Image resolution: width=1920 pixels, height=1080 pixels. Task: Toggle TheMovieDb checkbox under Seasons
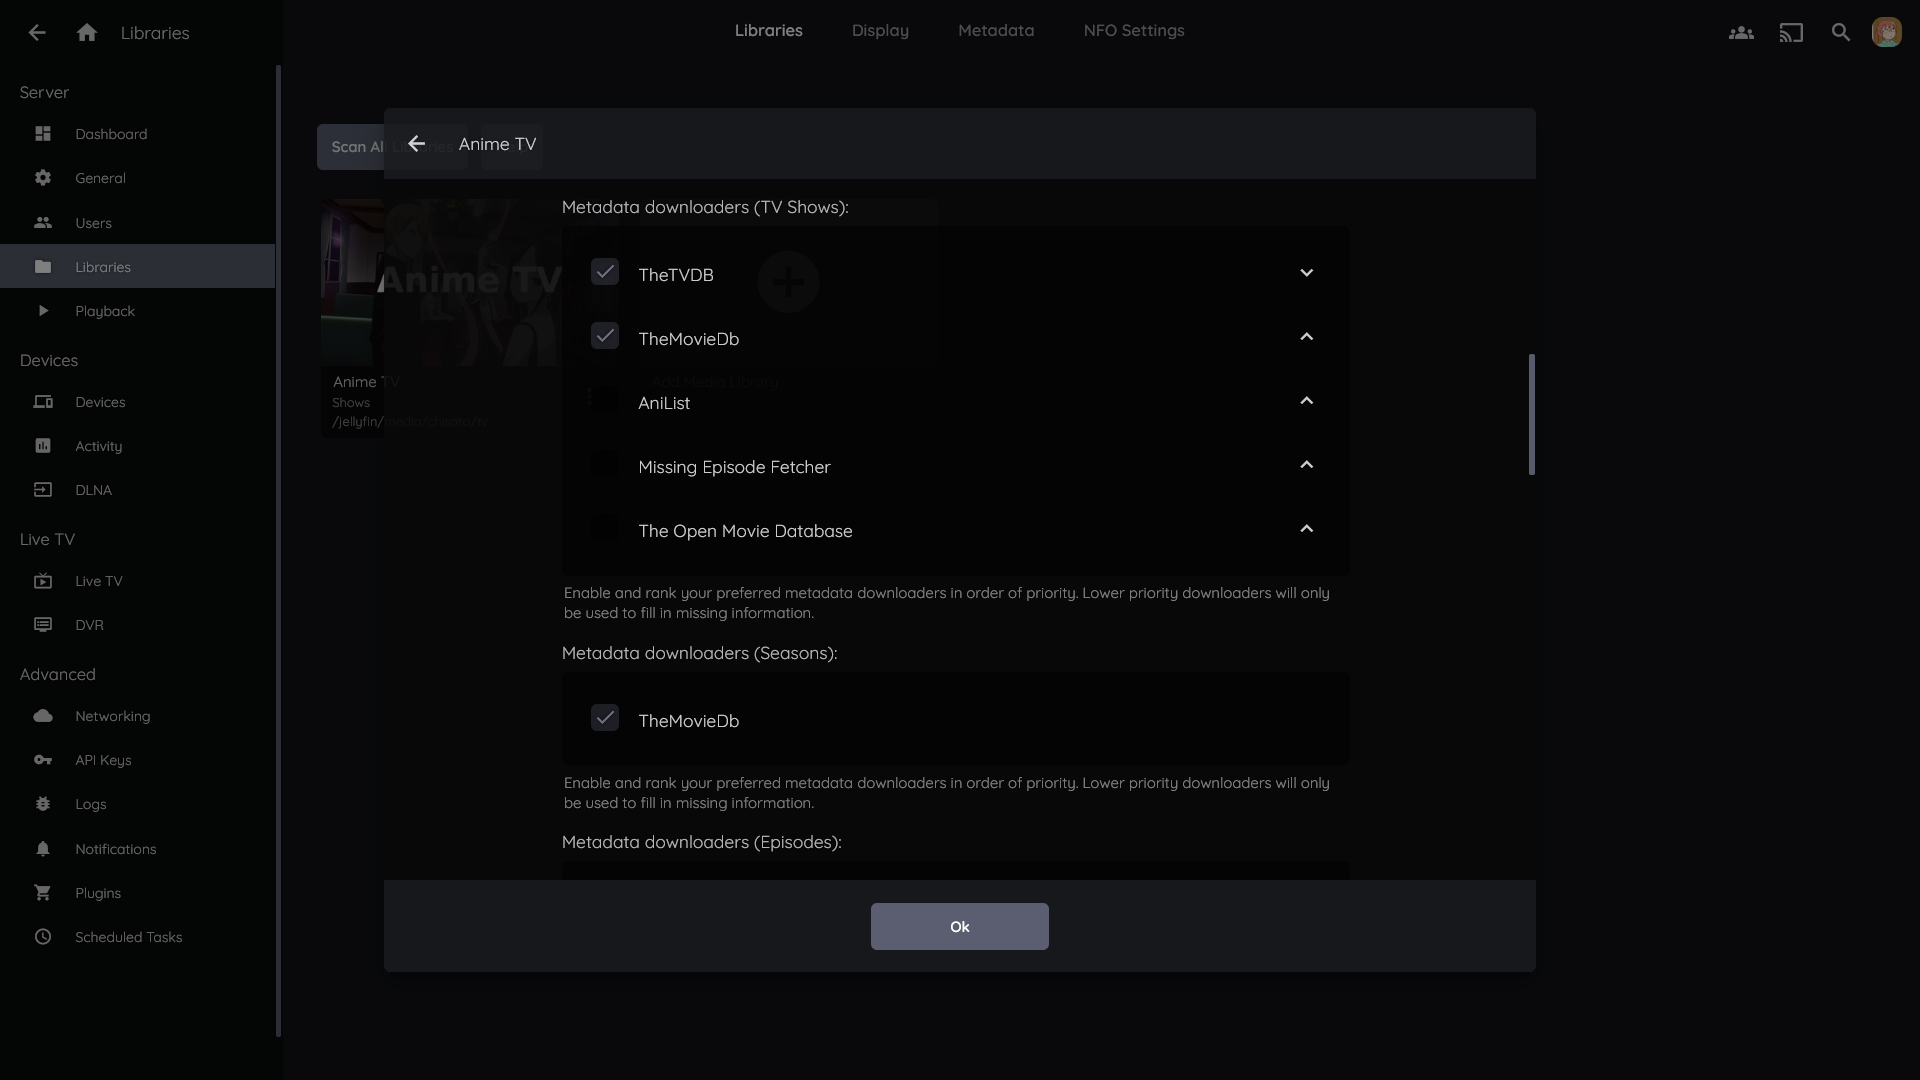click(605, 719)
